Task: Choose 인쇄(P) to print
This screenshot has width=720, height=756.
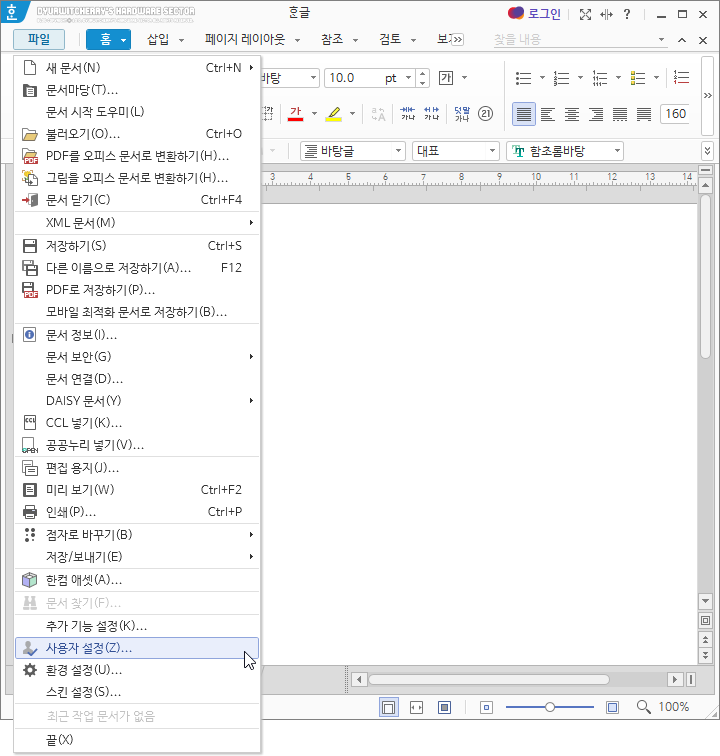Action: (x=137, y=512)
